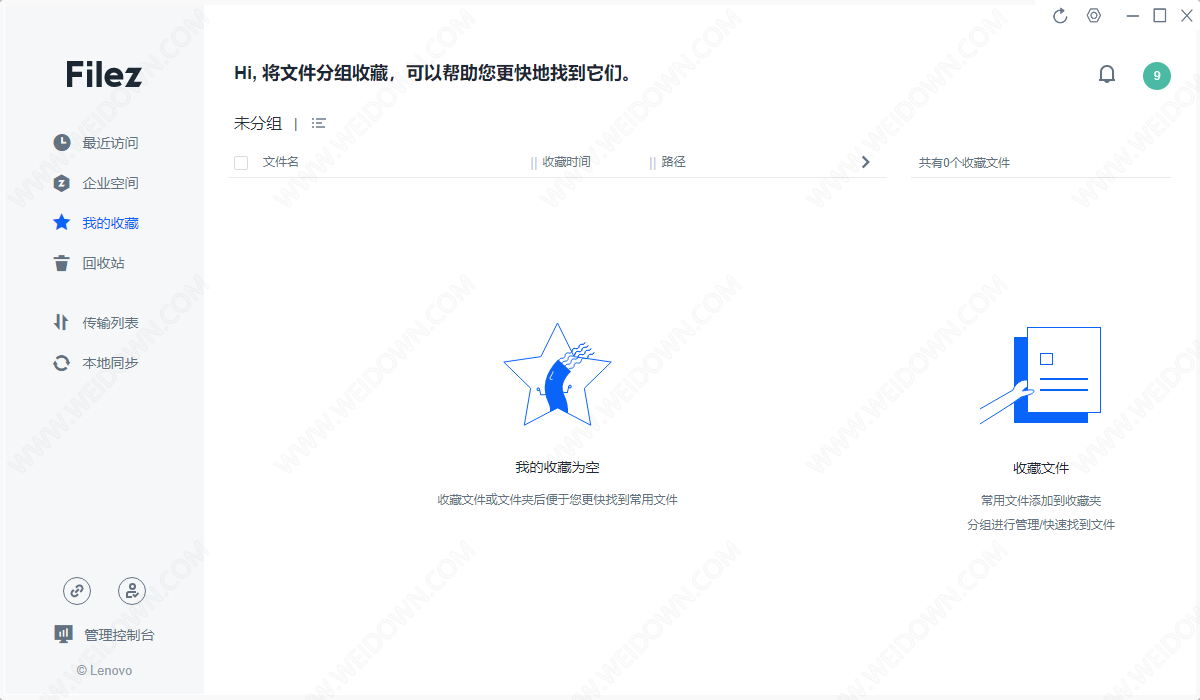Open the 管理控制台 admin console
The height and width of the screenshot is (700, 1200).
pos(119,635)
